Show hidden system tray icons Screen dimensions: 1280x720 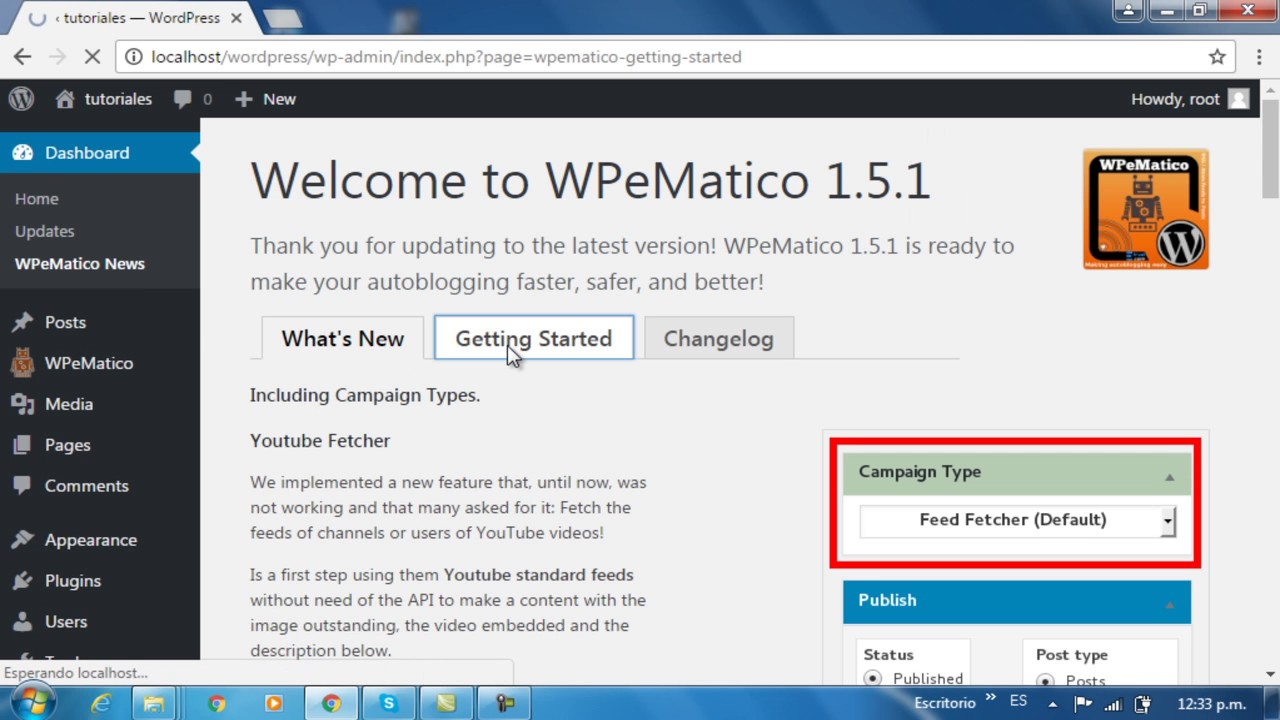[1052, 704]
